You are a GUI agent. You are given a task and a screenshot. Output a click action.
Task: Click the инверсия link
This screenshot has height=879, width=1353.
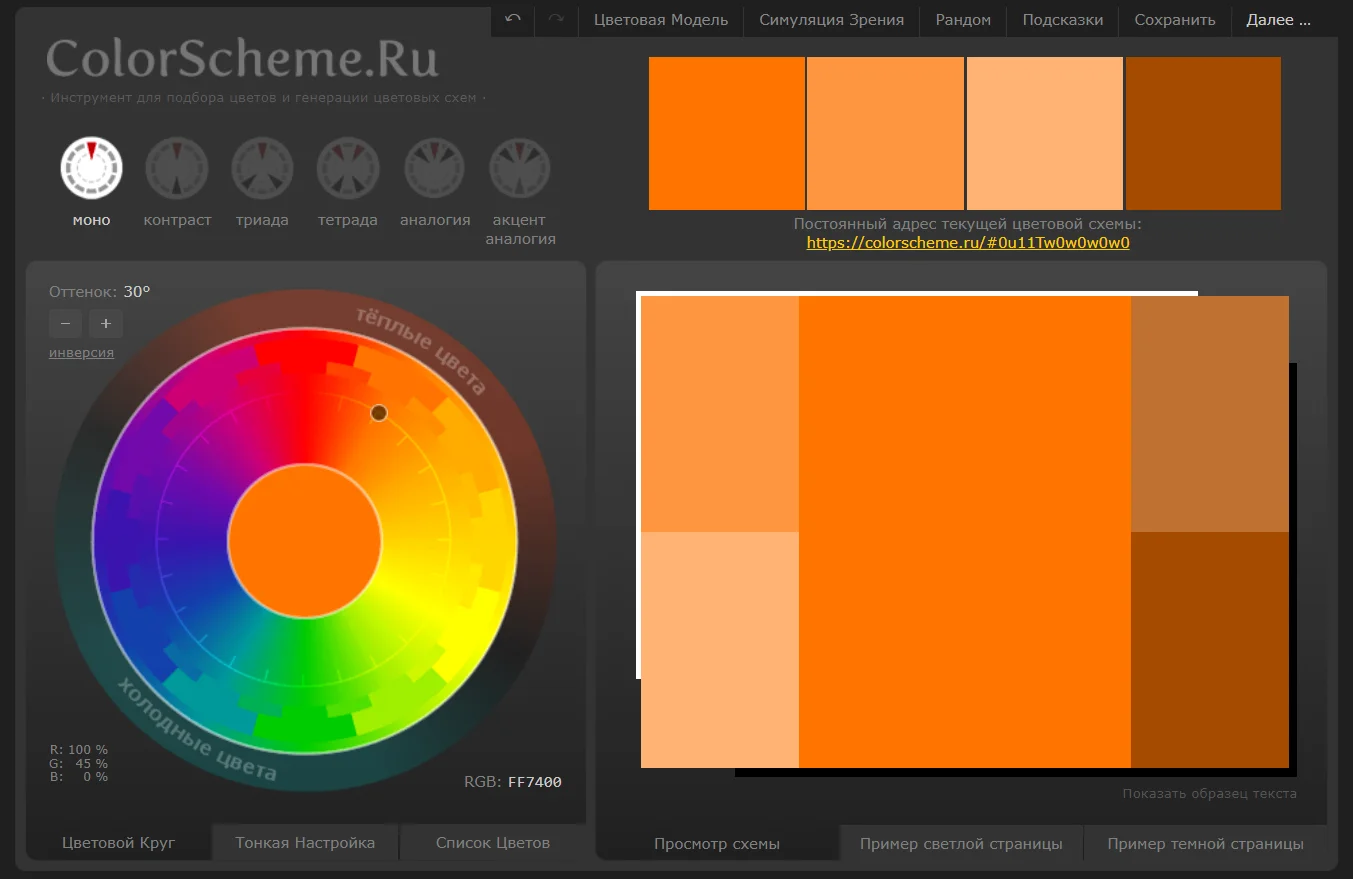pyautogui.click(x=81, y=353)
